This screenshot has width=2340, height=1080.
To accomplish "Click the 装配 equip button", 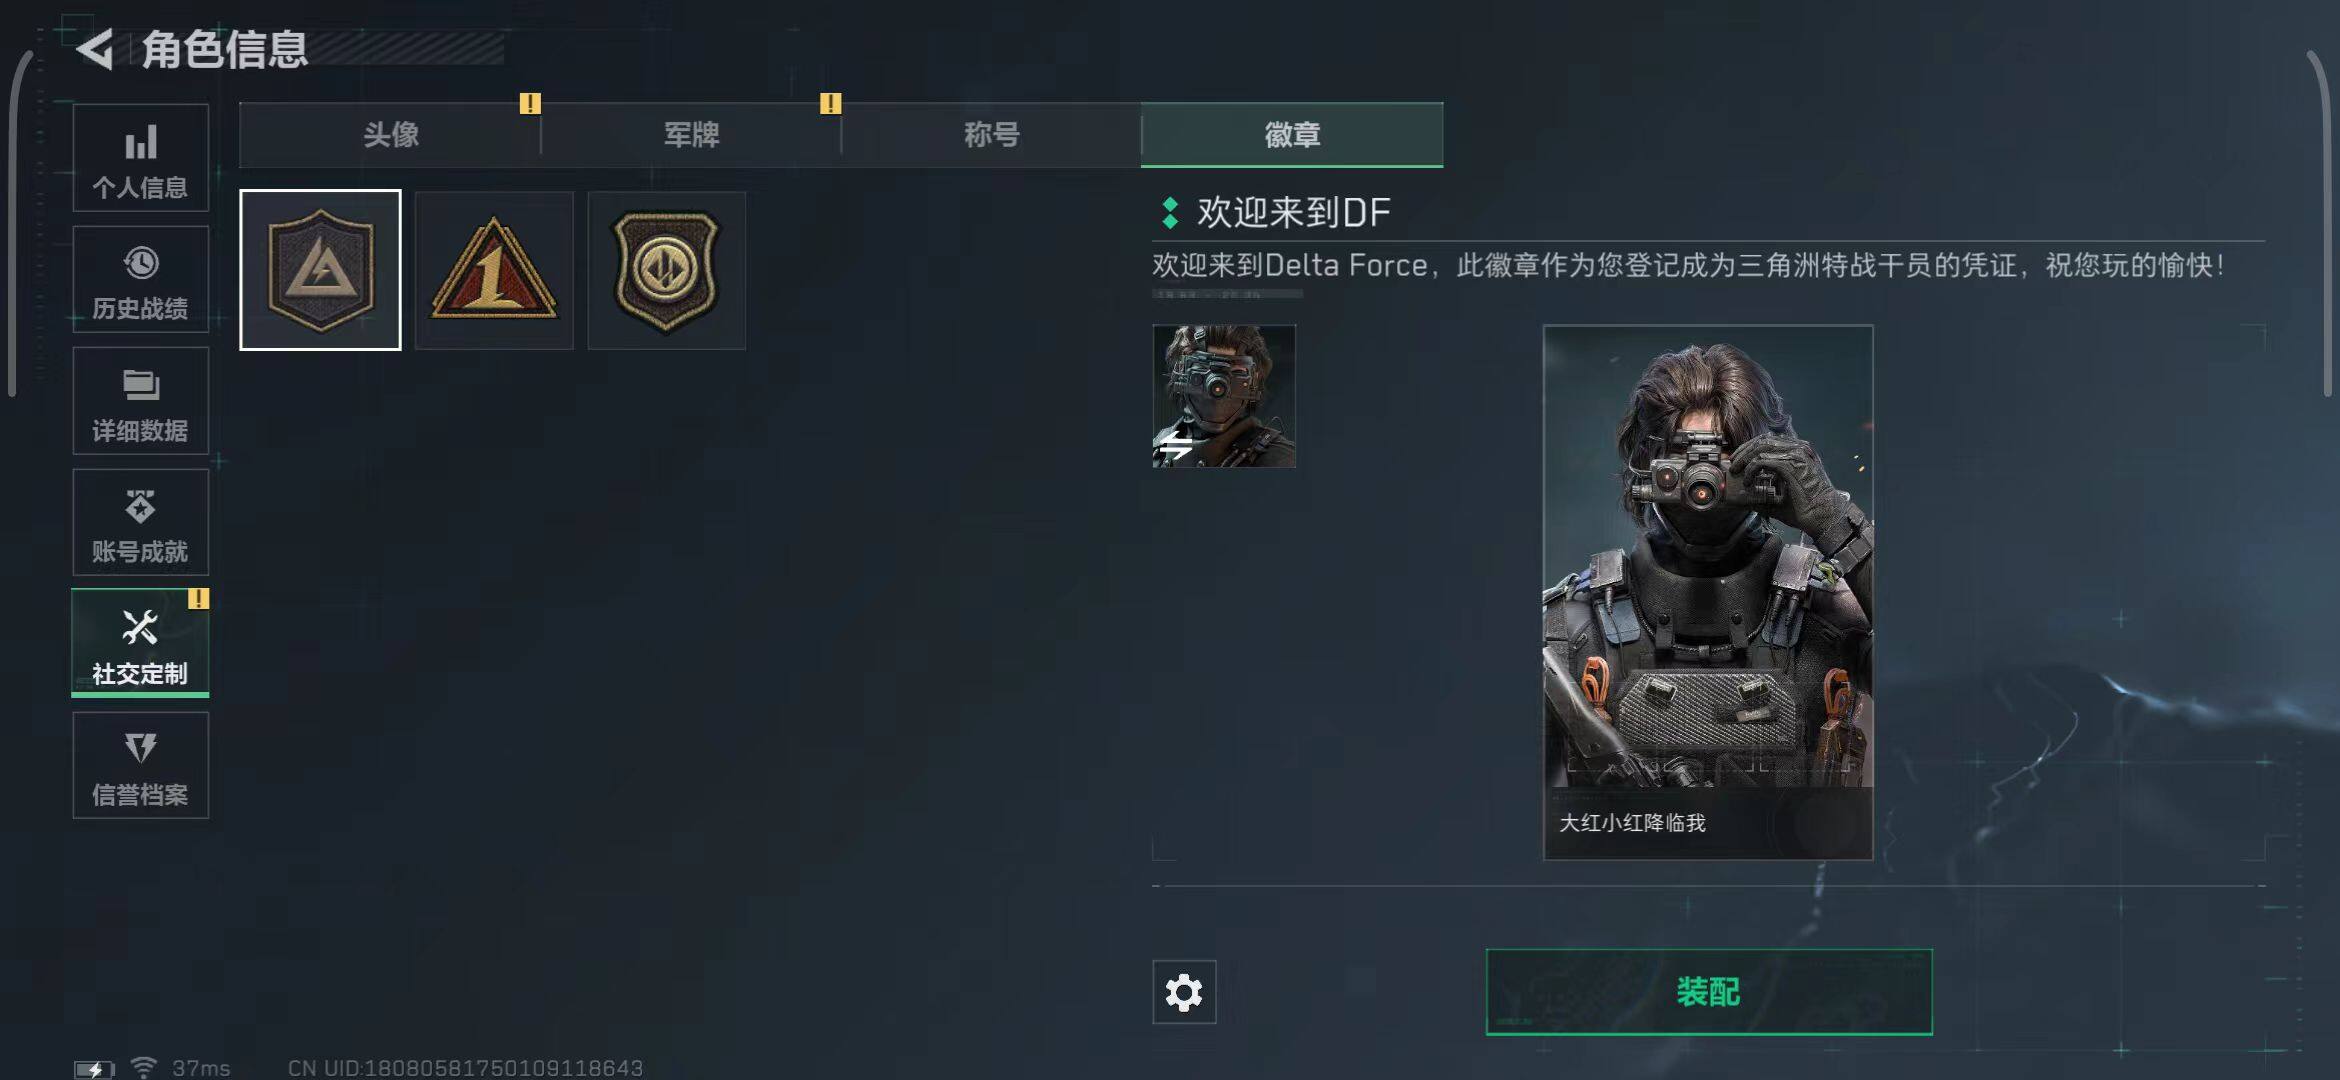I will [x=1709, y=992].
